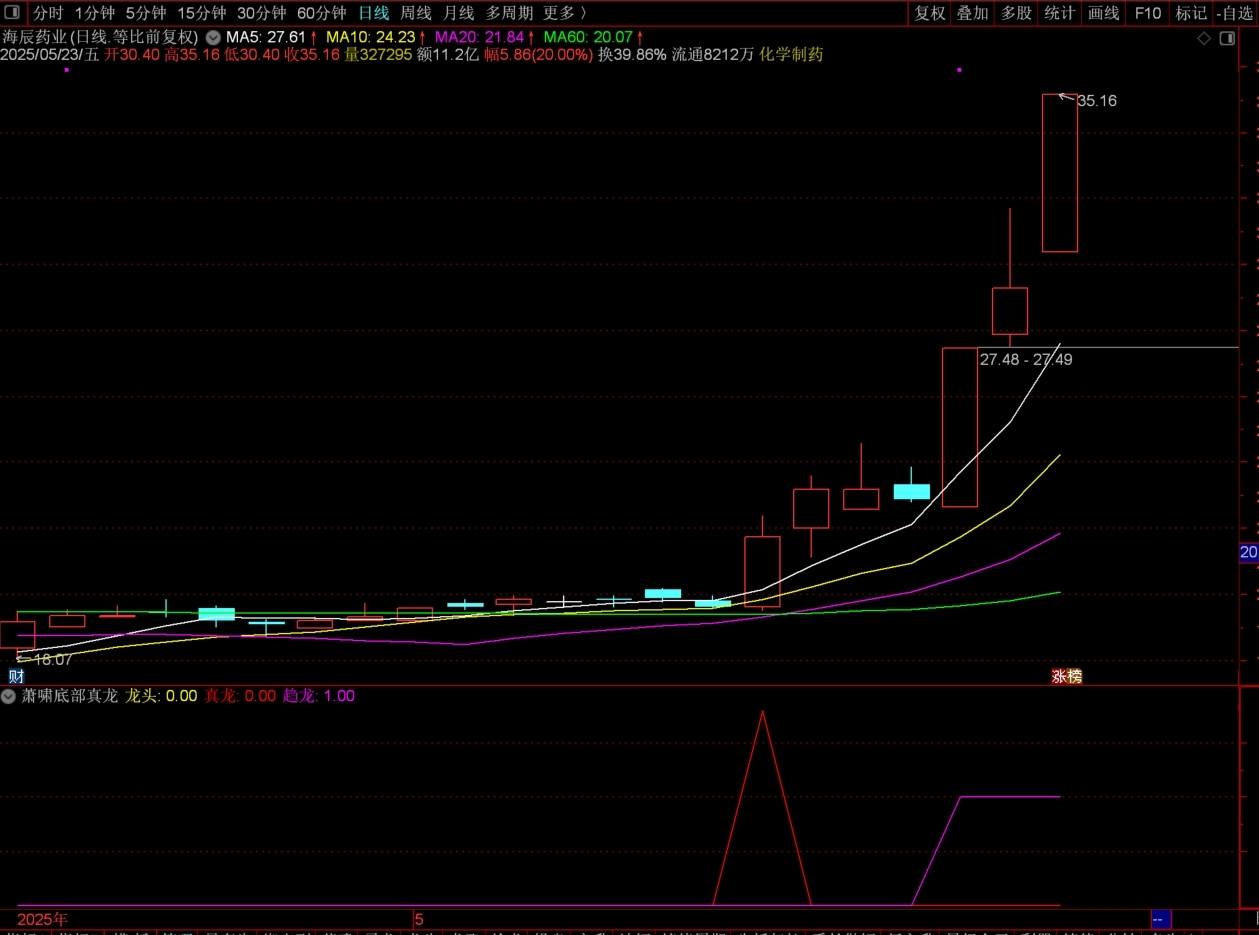
Task: Open the F10 company info
Action: [1148, 13]
